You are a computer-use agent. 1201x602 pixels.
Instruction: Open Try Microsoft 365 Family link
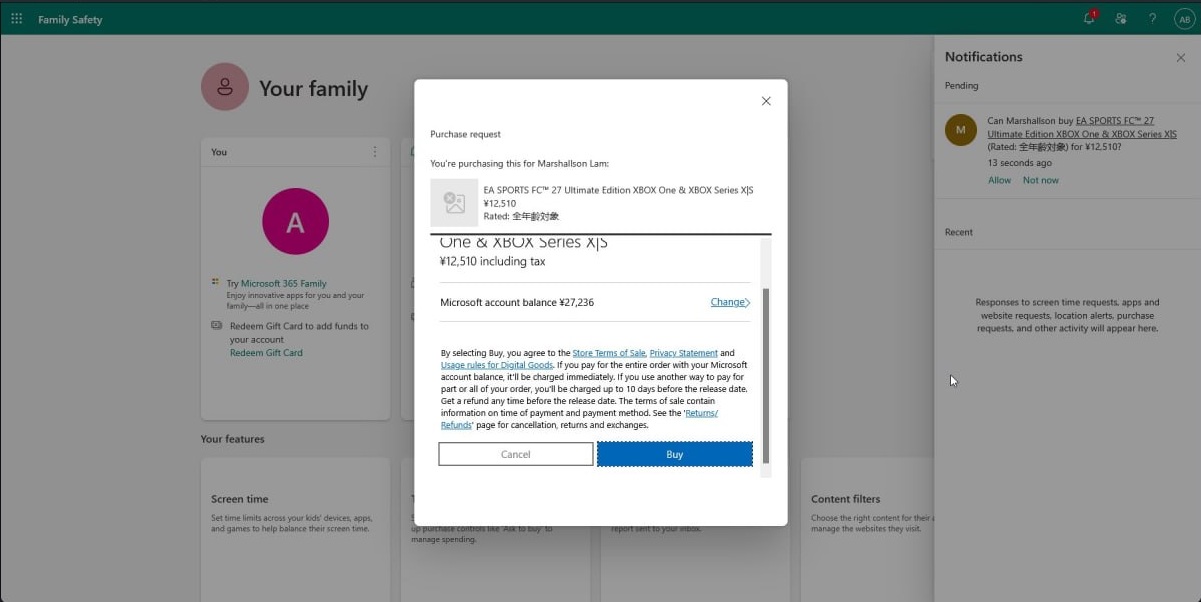pos(276,283)
